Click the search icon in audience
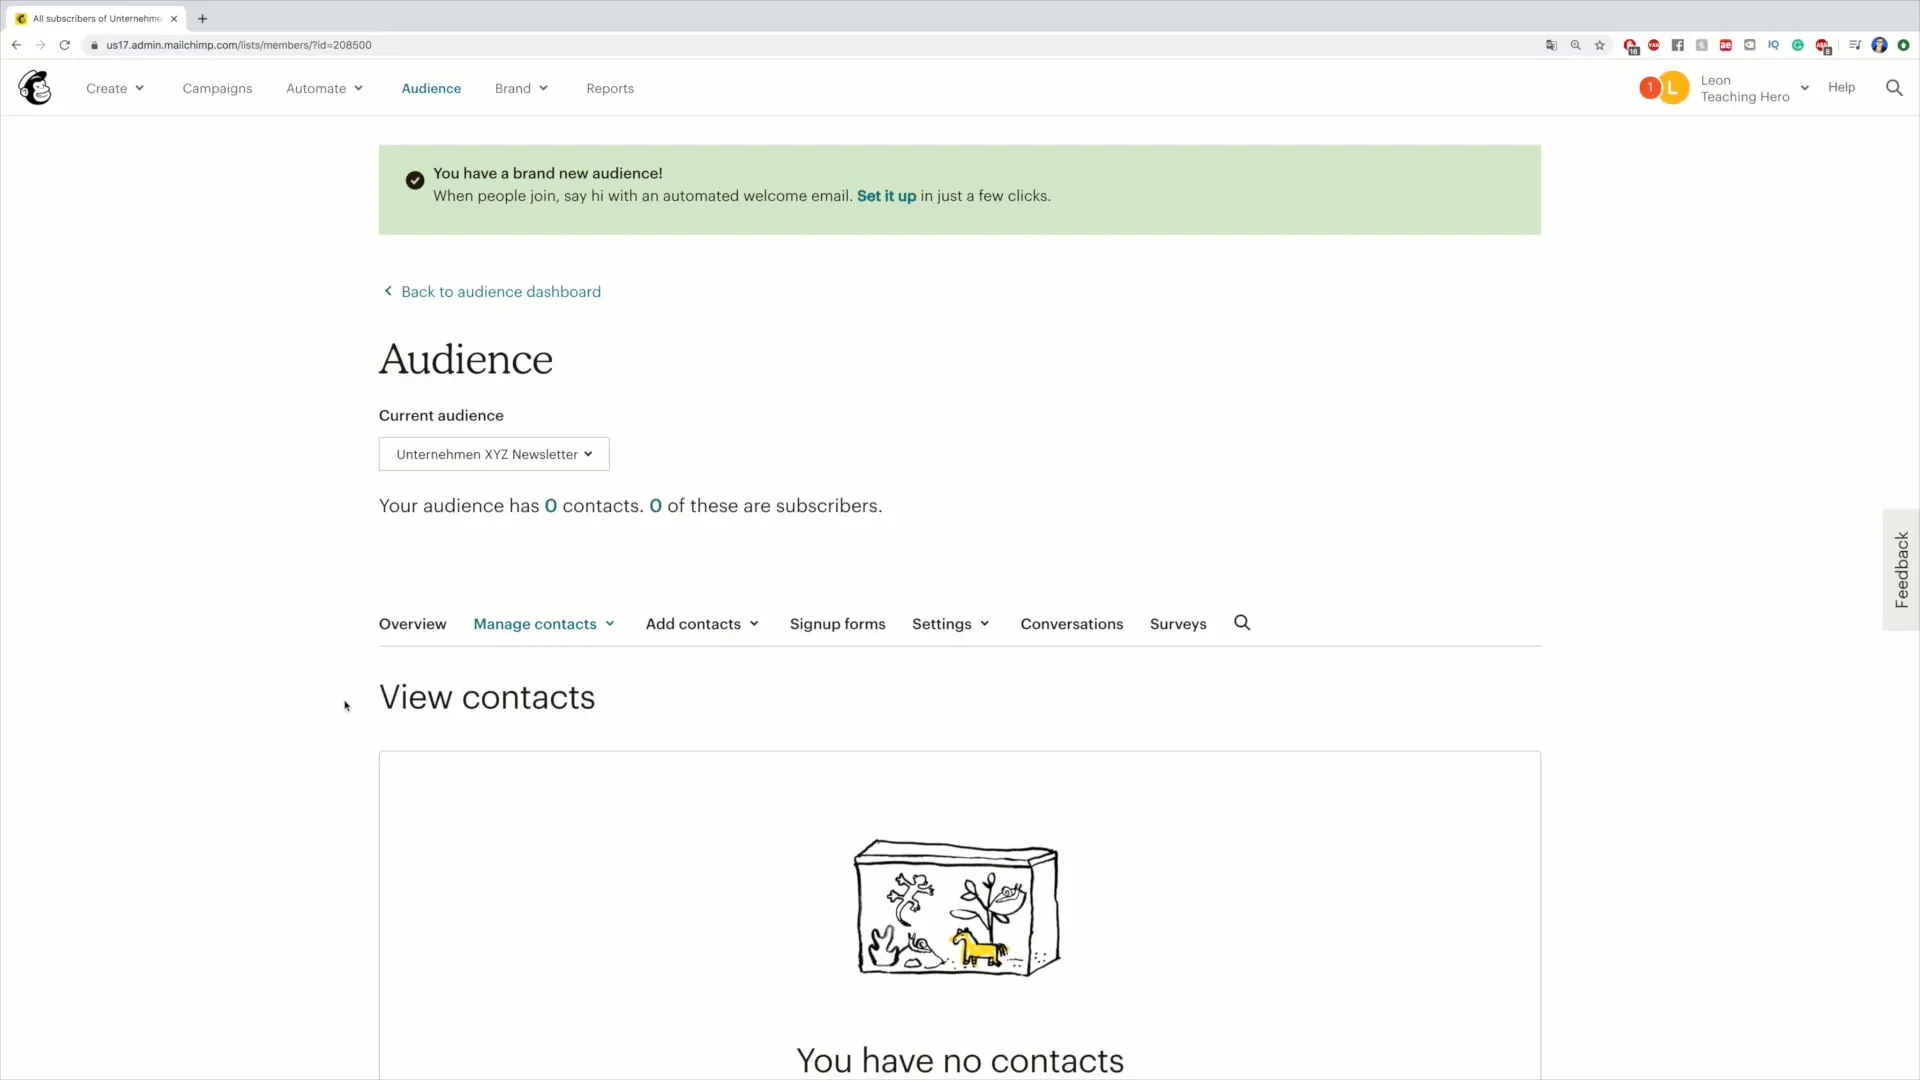 [x=1242, y=622]
